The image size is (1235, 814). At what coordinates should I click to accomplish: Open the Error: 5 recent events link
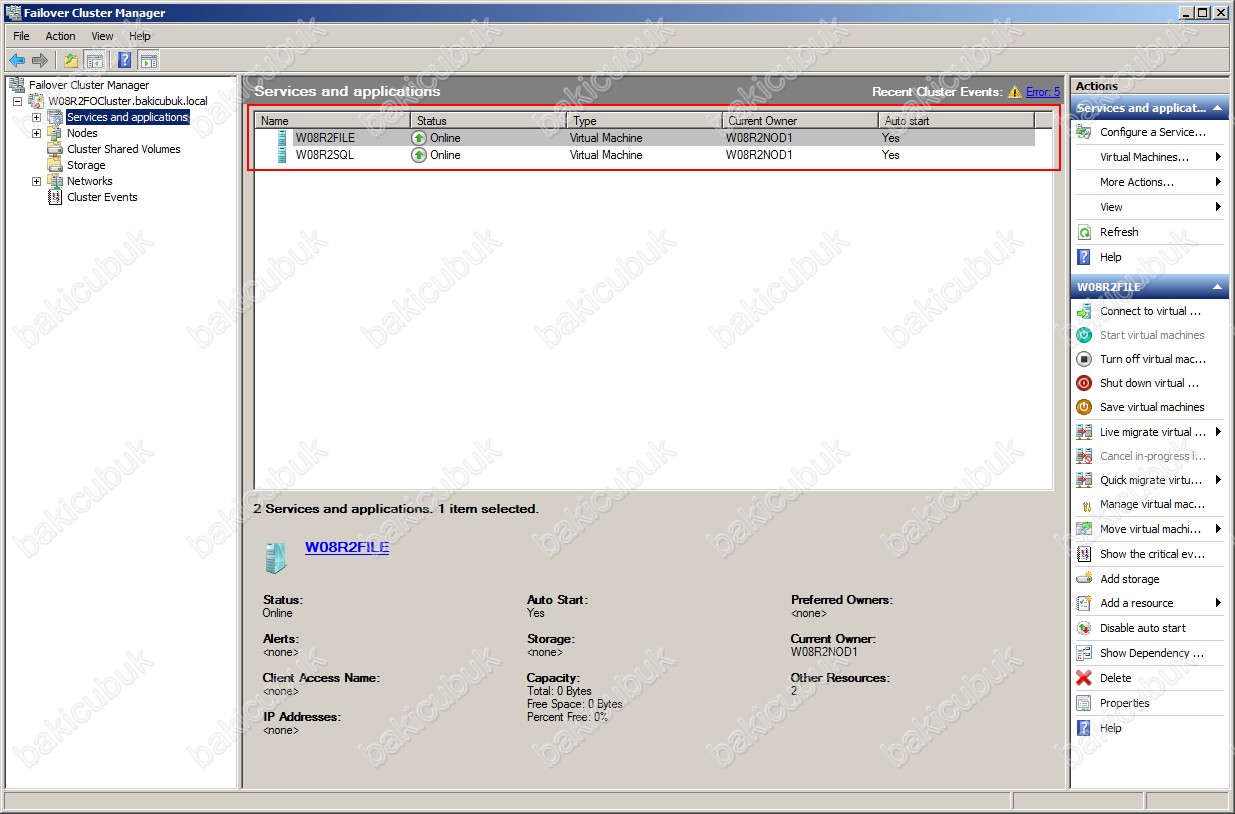click(1043, 92)
